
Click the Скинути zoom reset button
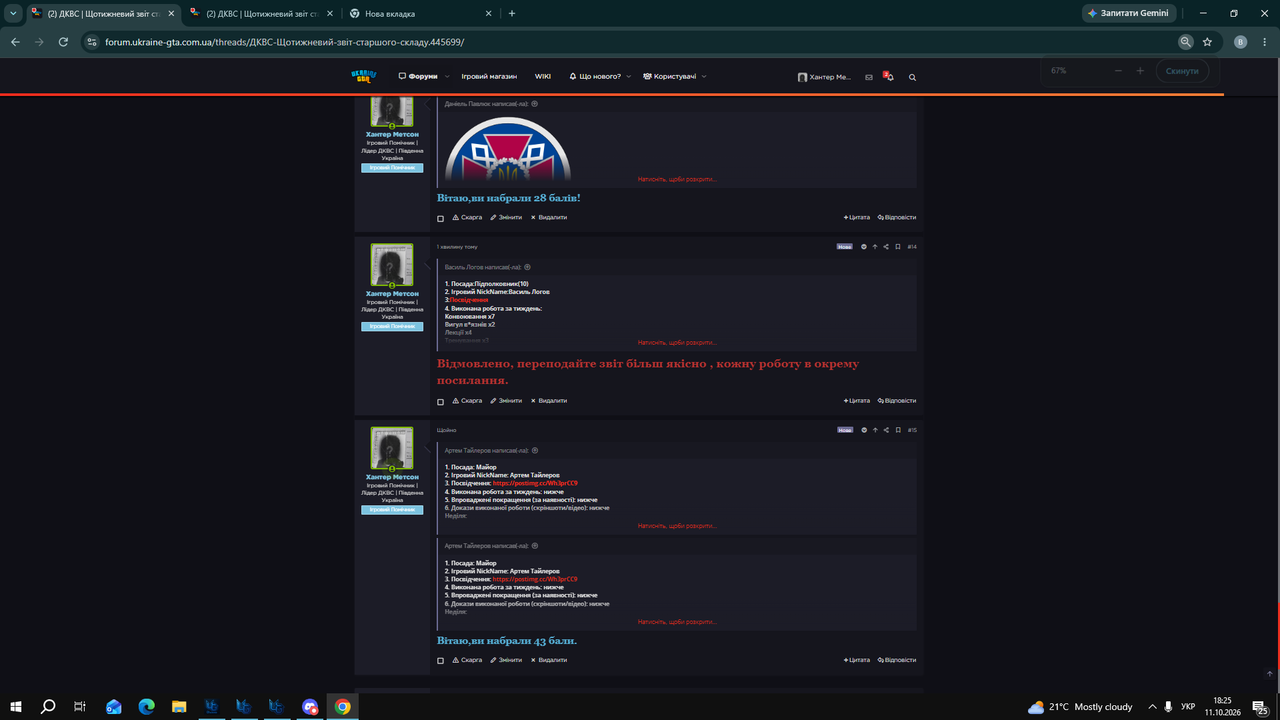click(x=1182, y=71)
